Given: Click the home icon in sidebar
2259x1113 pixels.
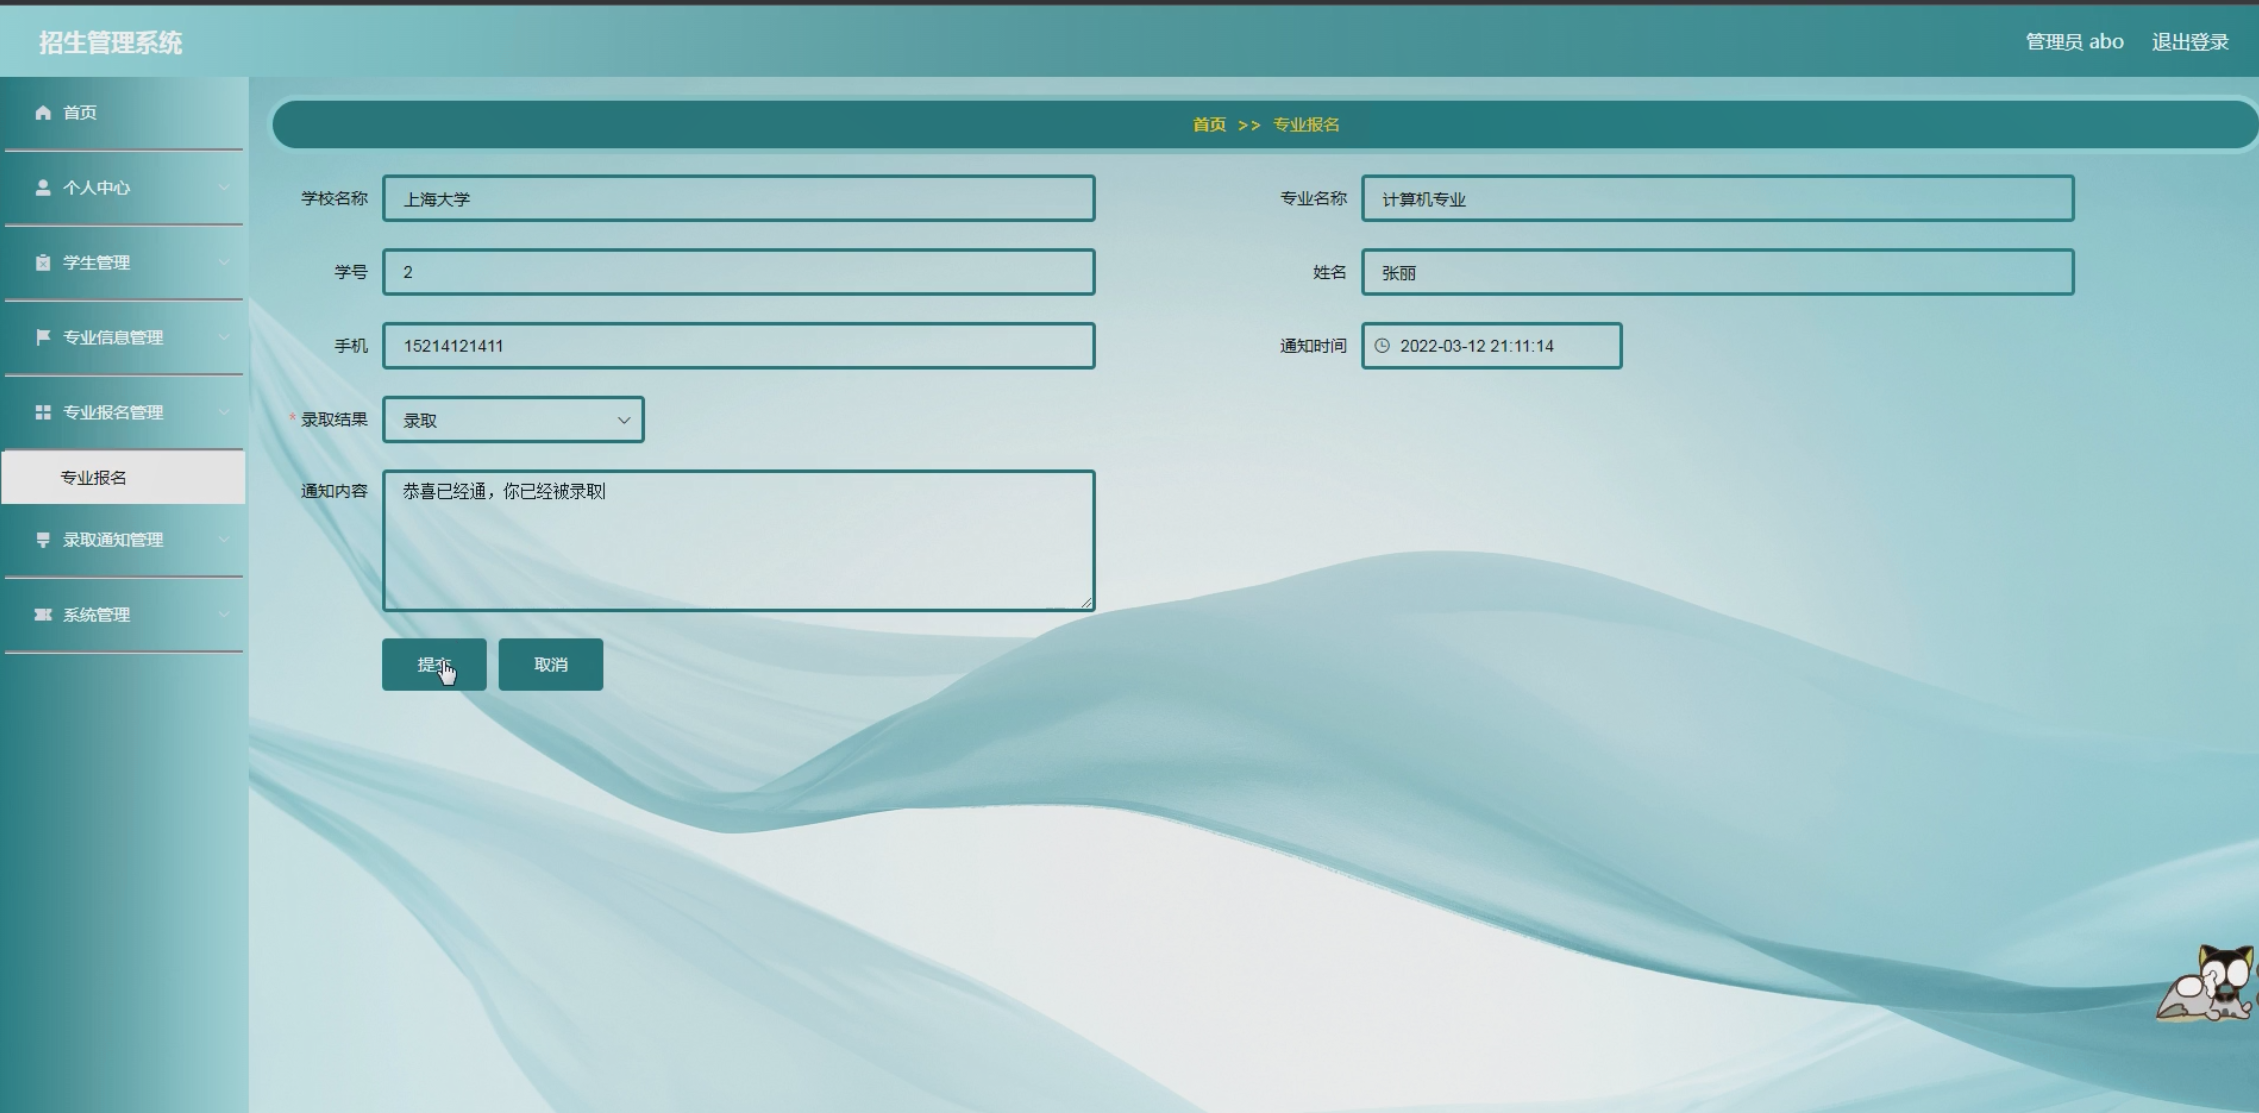Looking at the screenshot, I should click(43, 112).
